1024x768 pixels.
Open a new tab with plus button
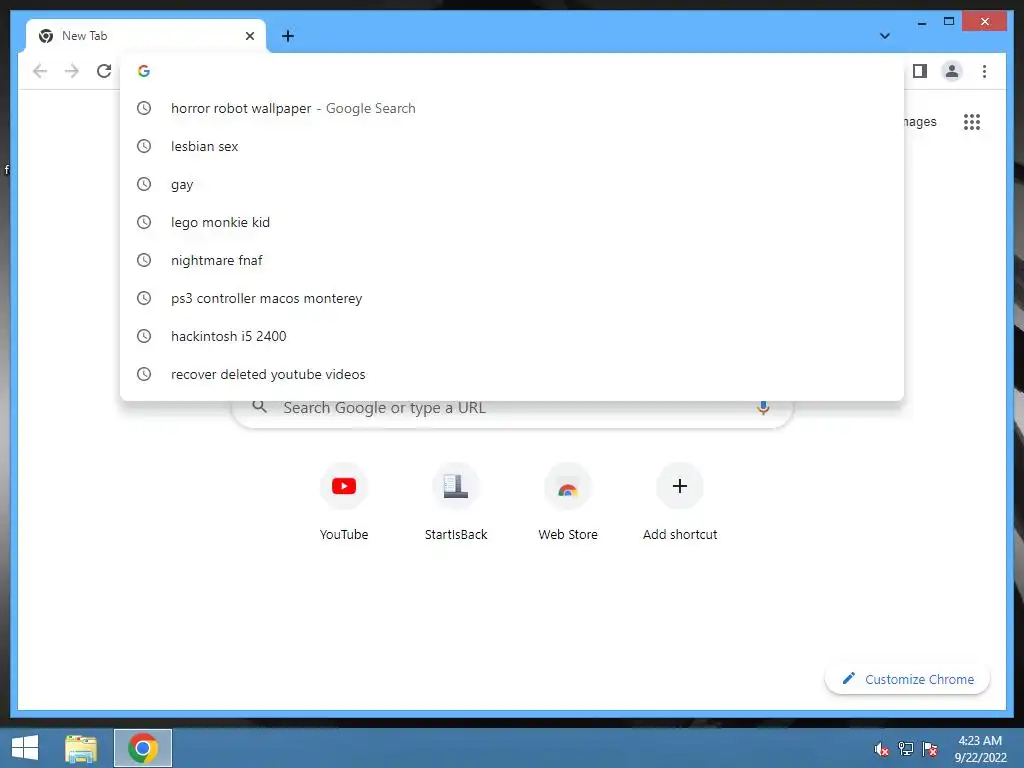coord(288,36)
